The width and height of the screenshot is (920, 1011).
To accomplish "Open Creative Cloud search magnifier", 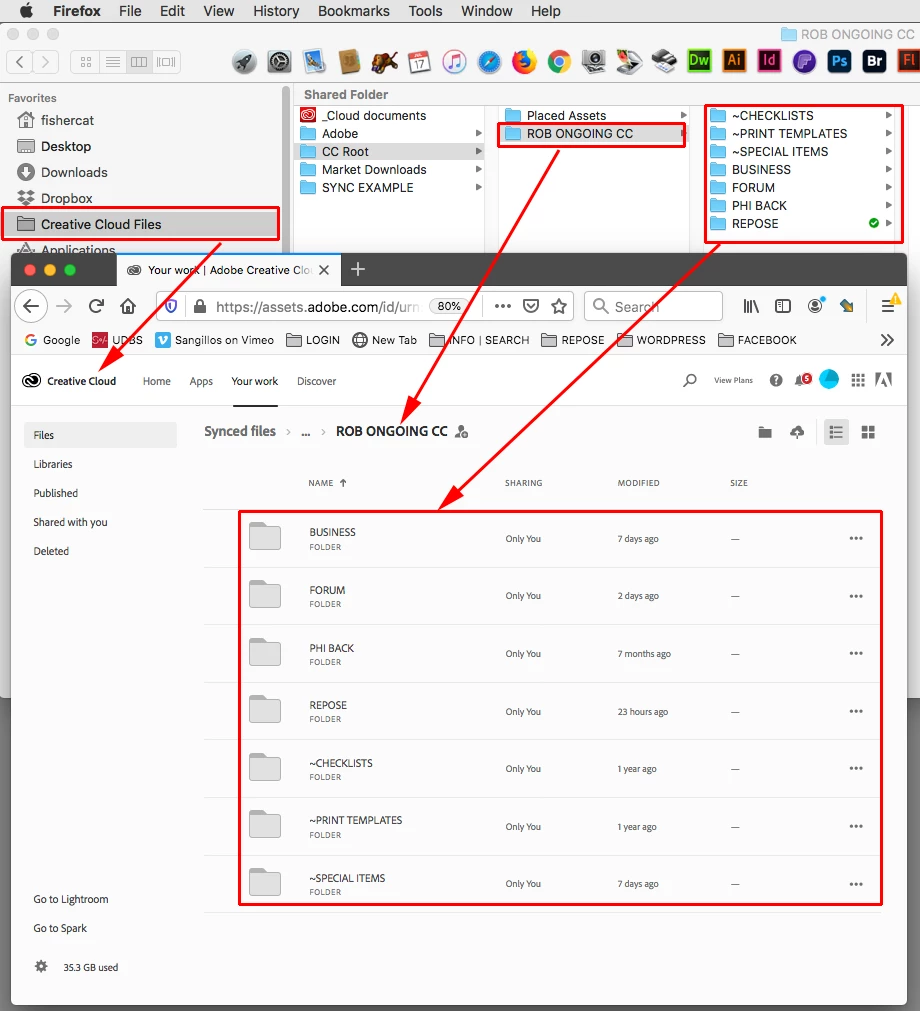I will point(690,380).
